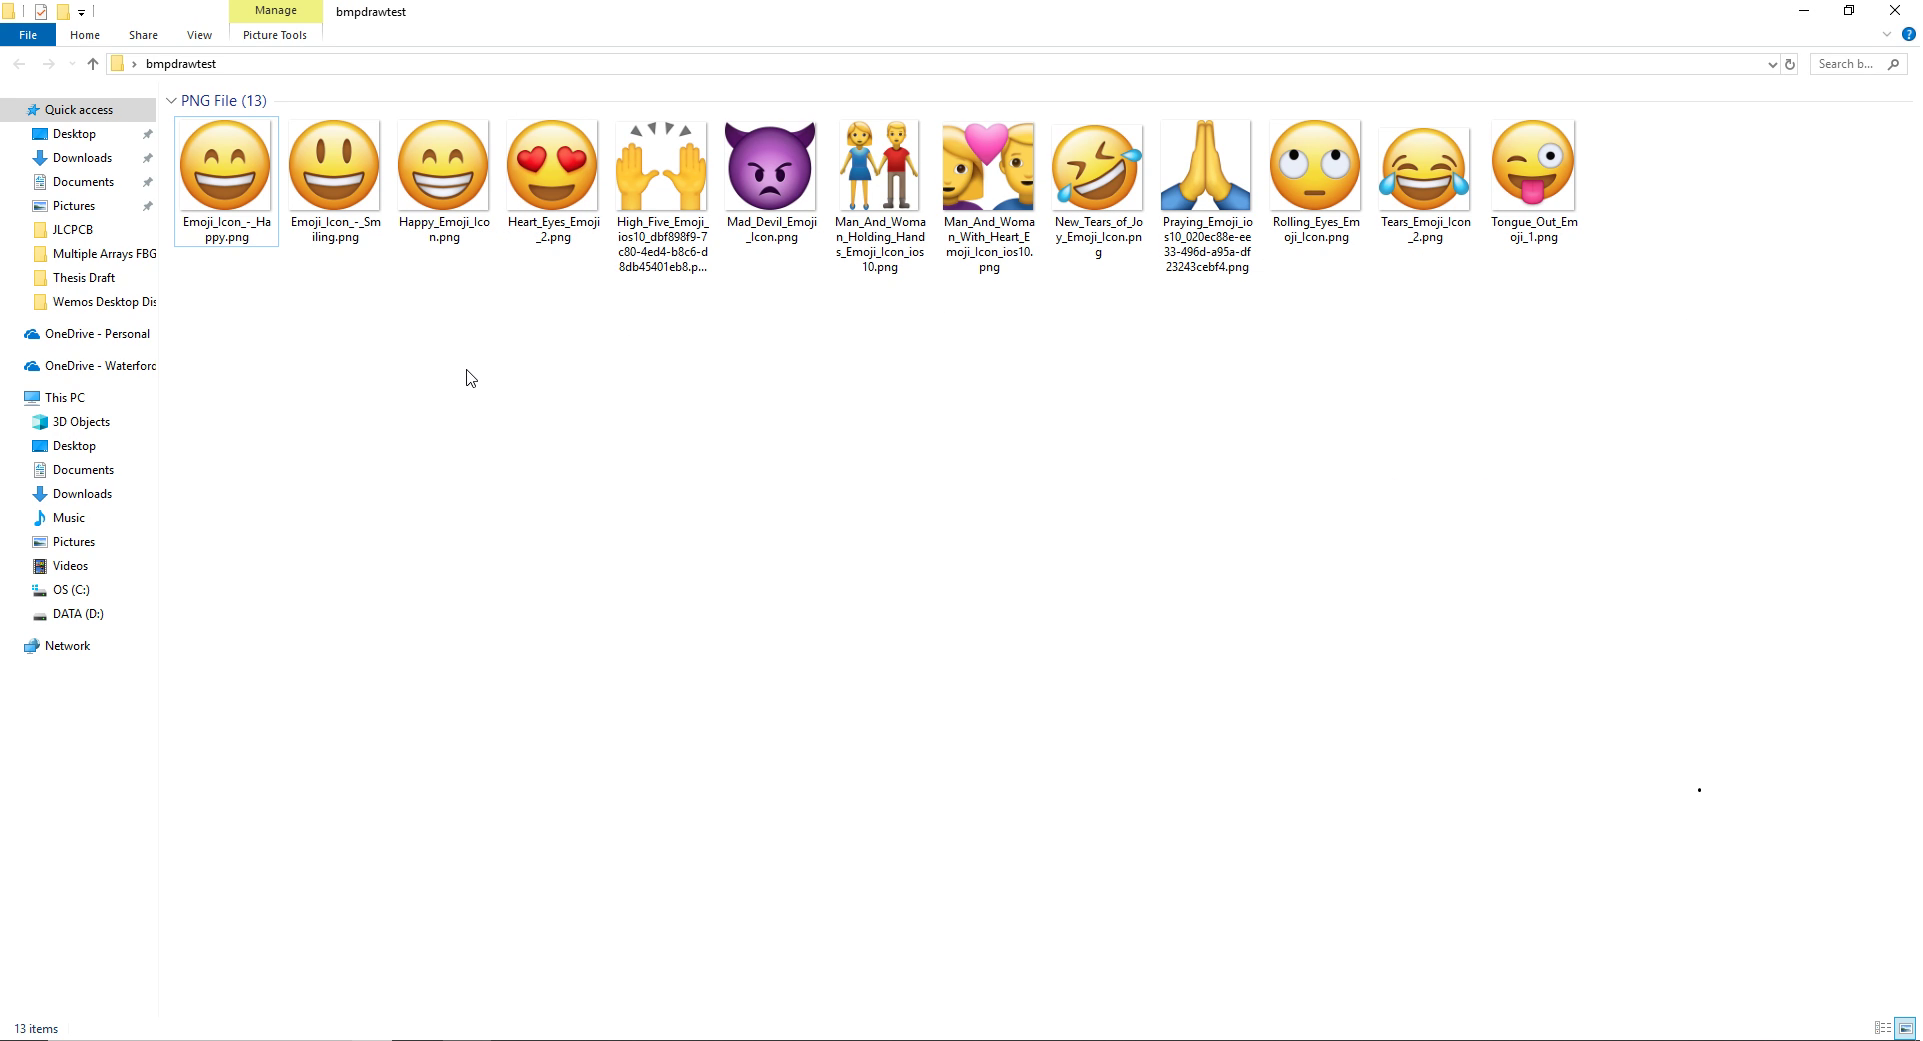This screenshot has height=1041, width=1923.
Task: Open OneDrive - Waterford location
Action: 100,366
